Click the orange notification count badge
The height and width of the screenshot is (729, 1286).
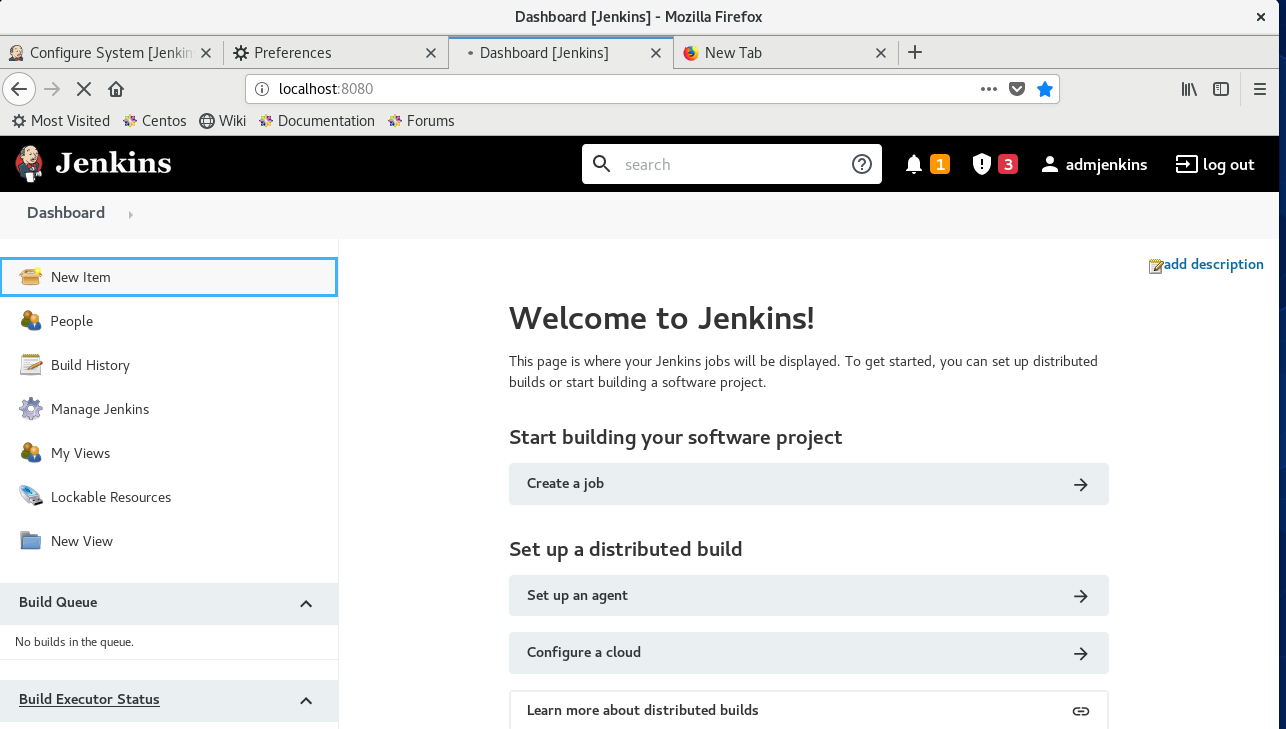click(x=940, y=164)
